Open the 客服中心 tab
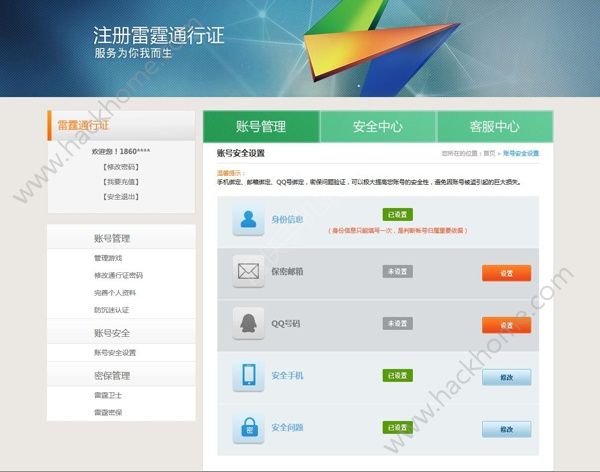 (495, 127)
